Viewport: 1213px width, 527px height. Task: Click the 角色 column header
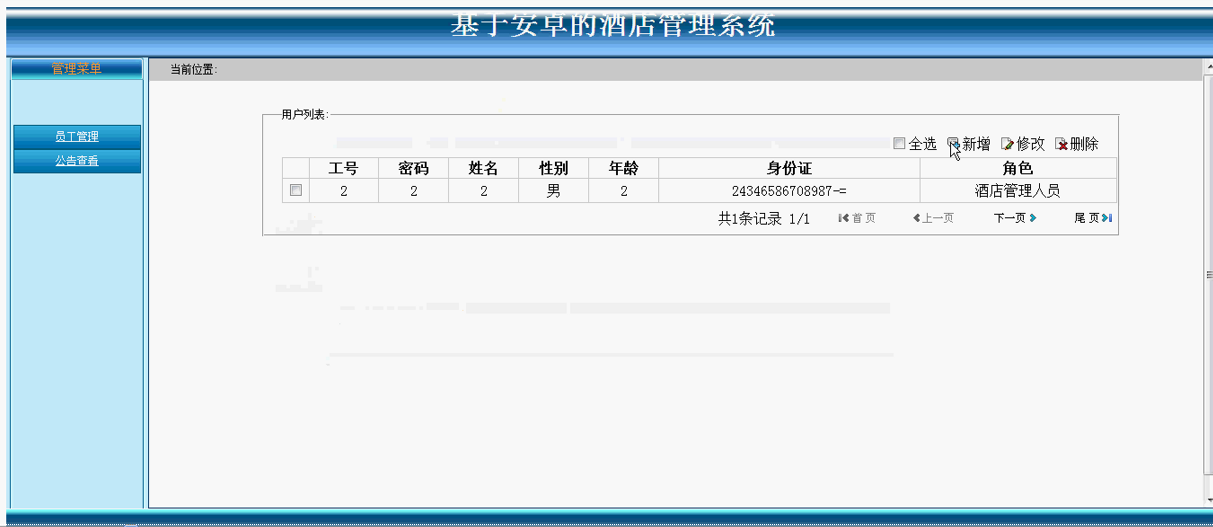point(1017,168)
